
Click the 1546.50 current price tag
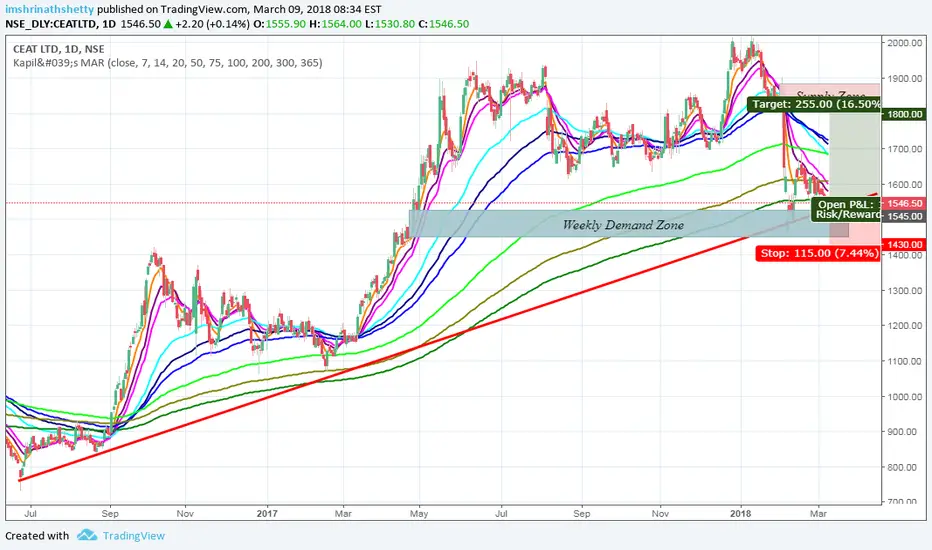[905, 203]
